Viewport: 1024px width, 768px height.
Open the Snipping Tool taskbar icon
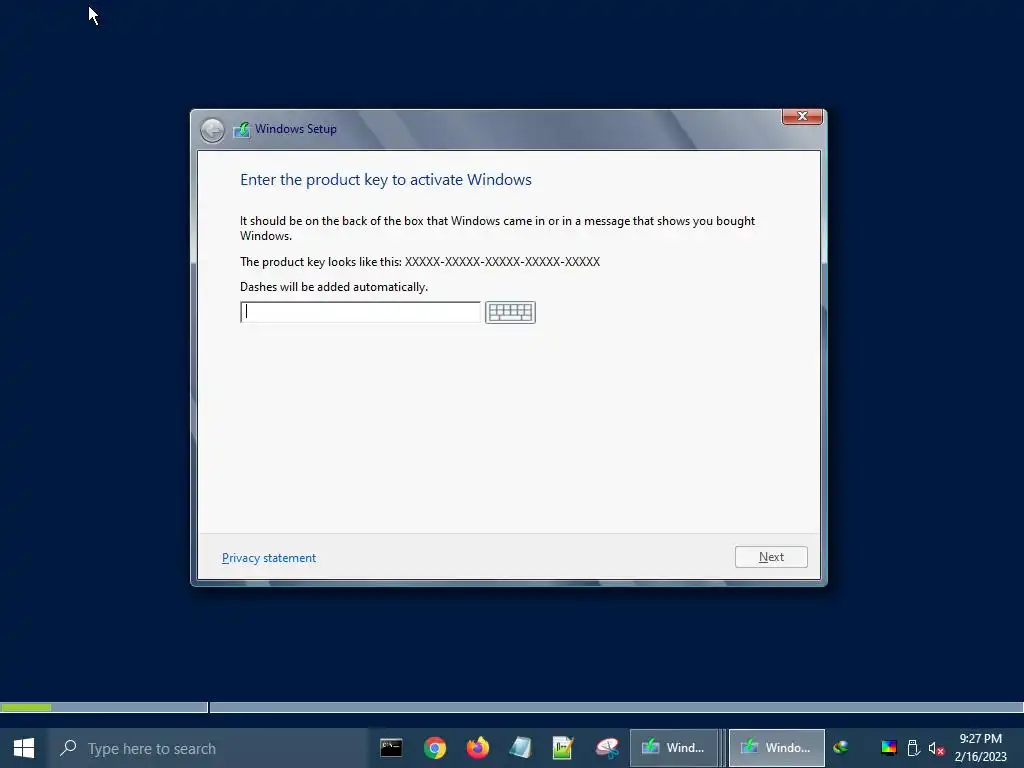pyautogui.click(x=607, y=748)
